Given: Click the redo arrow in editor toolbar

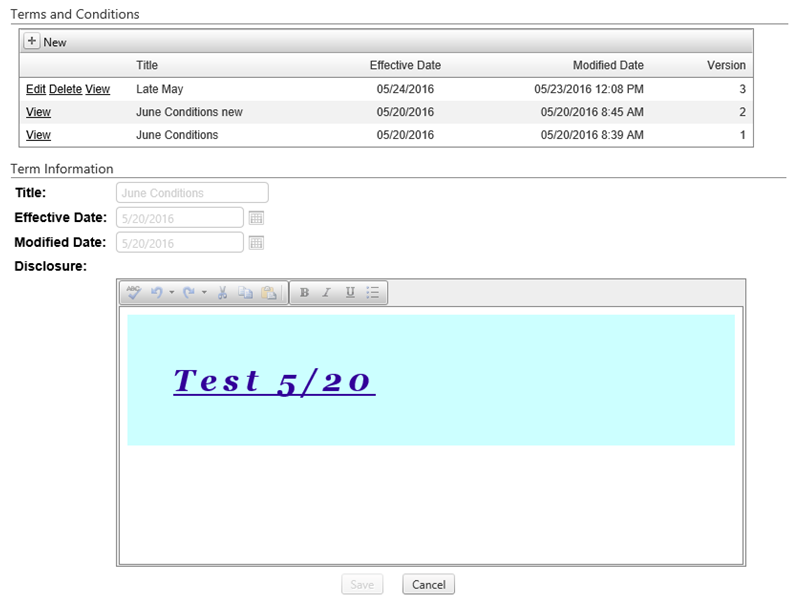Looking at the screenshot, I should point(189,293).
